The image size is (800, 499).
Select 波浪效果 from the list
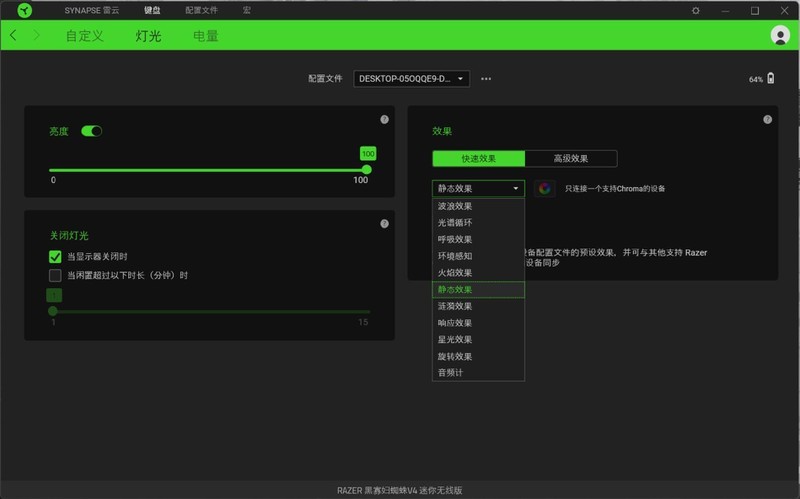478,206
